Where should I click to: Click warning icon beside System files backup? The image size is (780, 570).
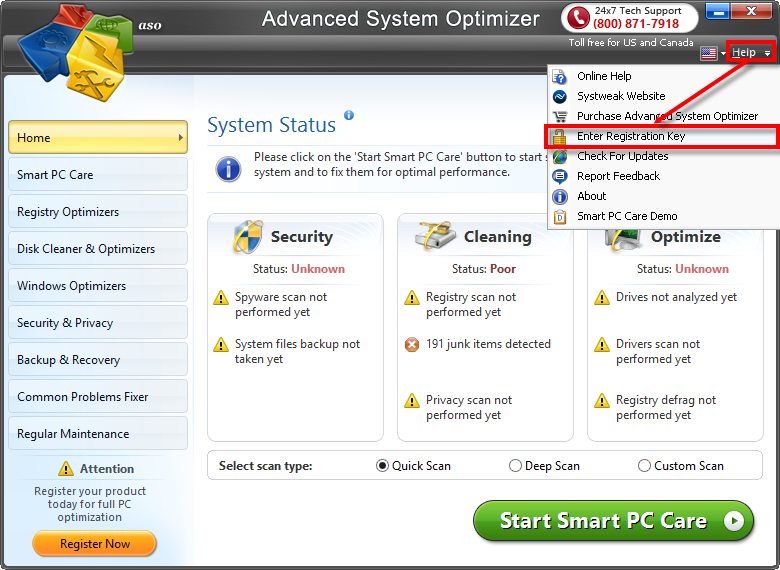click(x=220, y=345)
